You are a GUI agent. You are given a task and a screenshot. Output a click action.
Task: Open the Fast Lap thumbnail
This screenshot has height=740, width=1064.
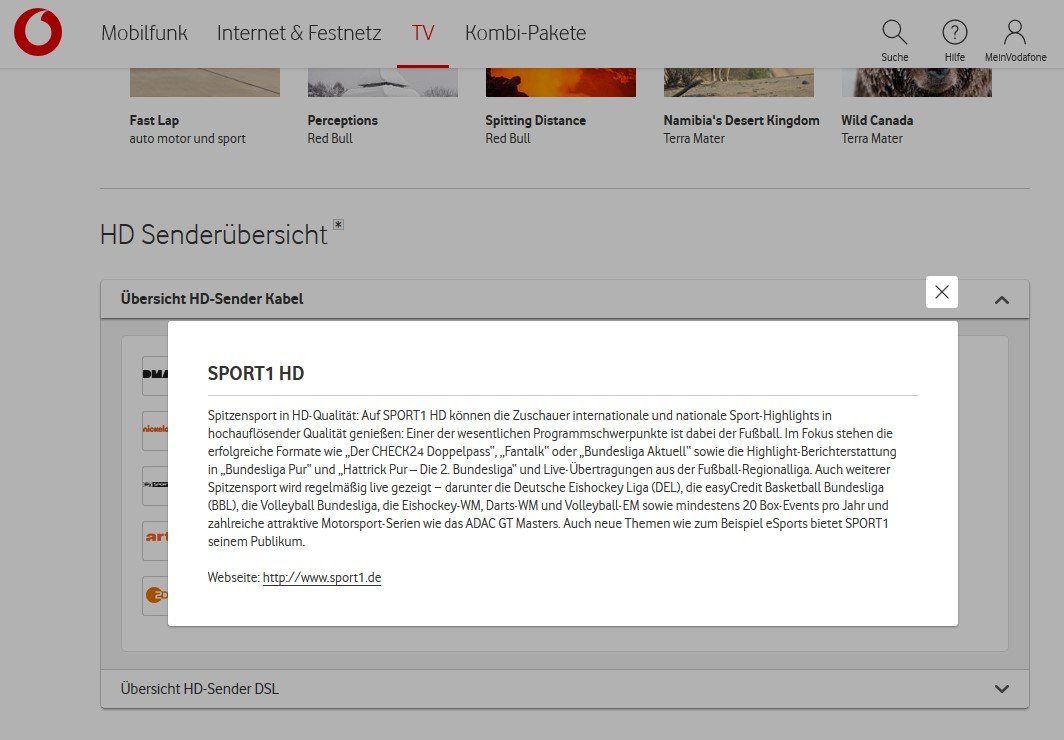[205, 82]
